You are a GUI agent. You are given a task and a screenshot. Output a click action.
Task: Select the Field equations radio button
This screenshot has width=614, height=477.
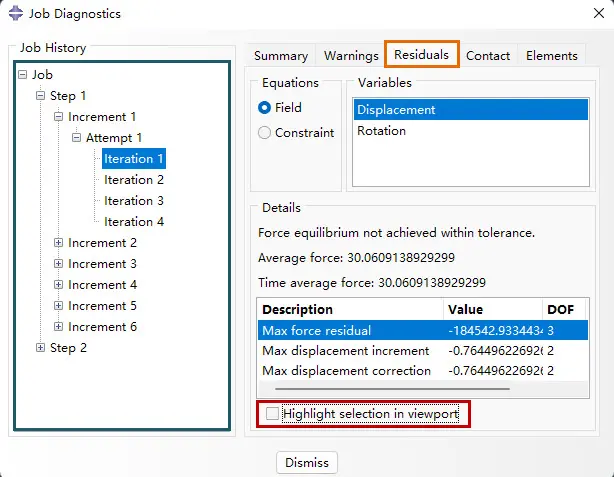pos(264,107)
